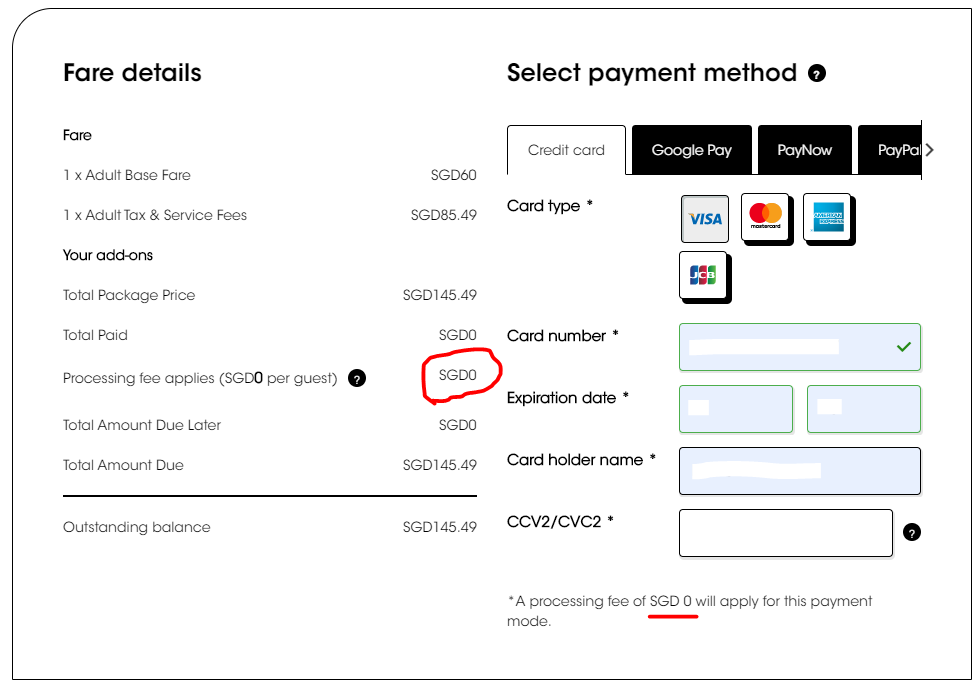Click into the Card number field
The image size is (980, 689).
coord(800,347)
